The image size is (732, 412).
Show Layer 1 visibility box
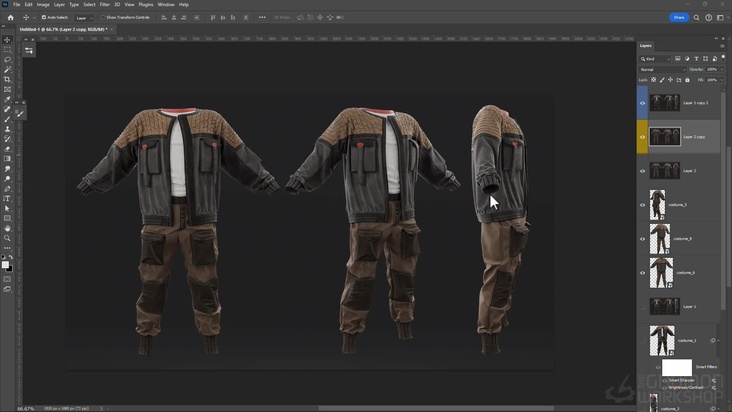[x=642, y=307]
